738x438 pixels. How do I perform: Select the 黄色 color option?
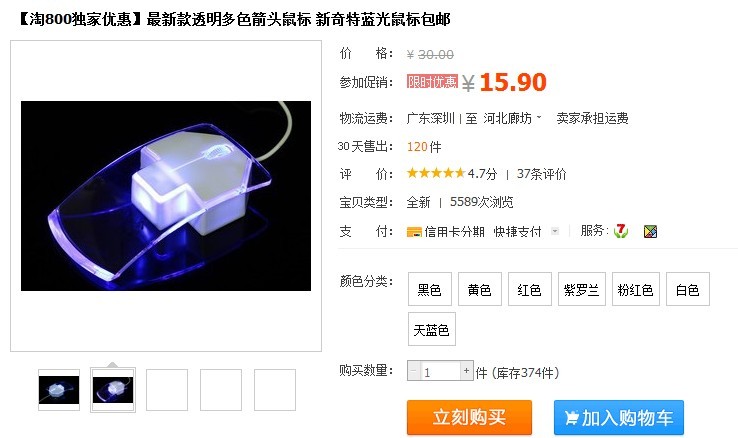pos(480,289)
